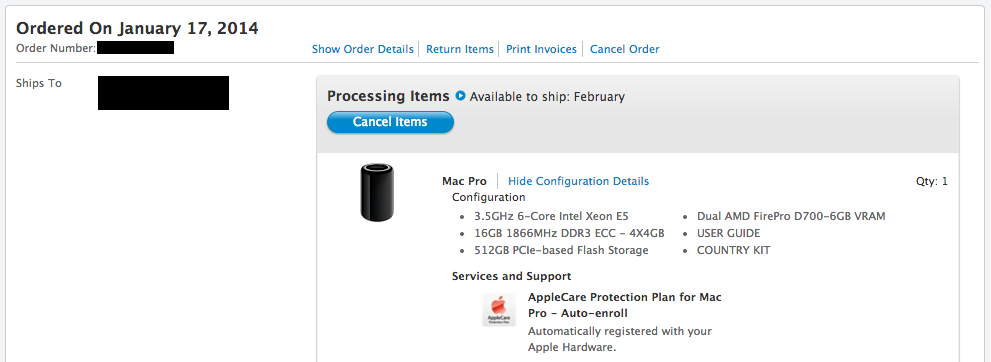Click AppleCare Protection Plan for Mac Pro title

624,305
